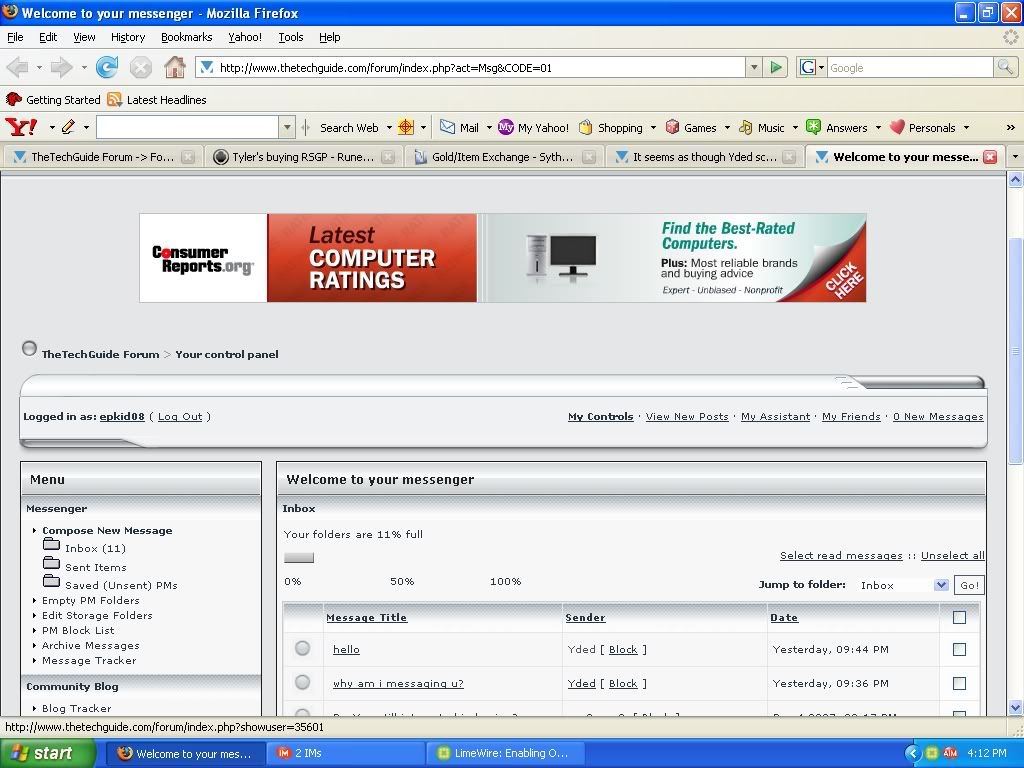
Task: Open the Inbox (11) folder
Action: 94,548
